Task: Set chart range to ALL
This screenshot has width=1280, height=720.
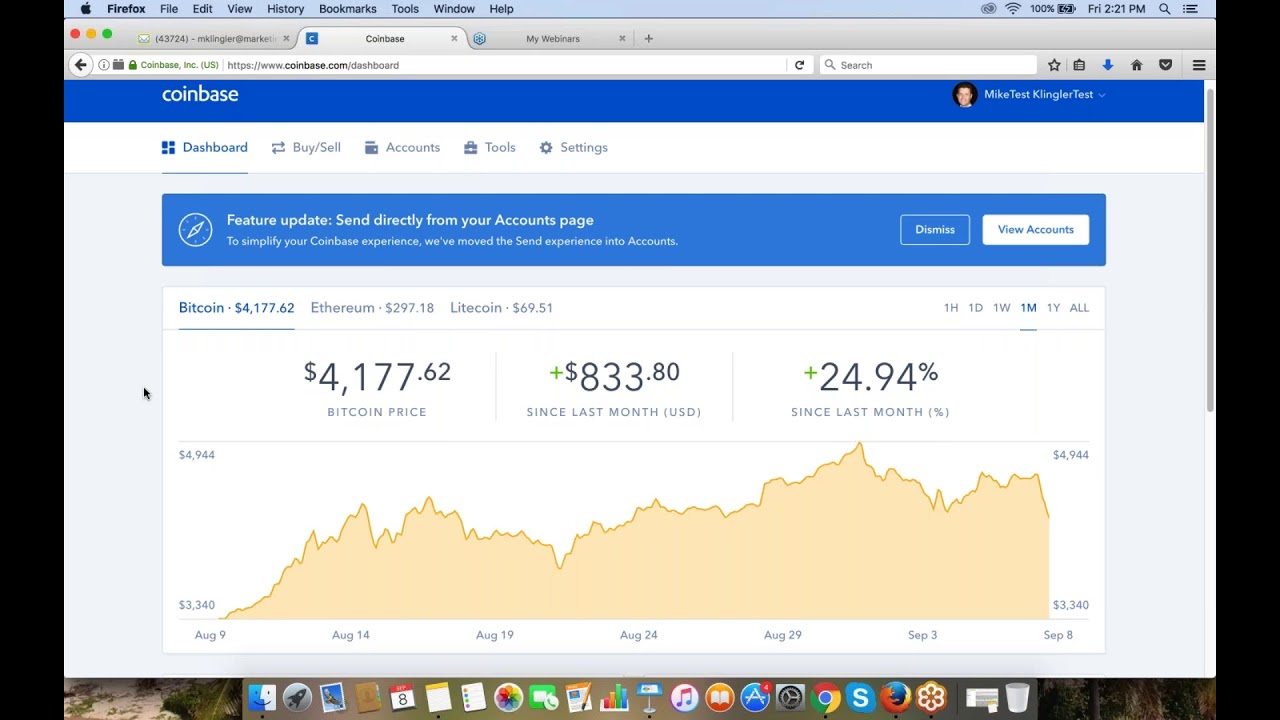Action: pos(1079,308)
